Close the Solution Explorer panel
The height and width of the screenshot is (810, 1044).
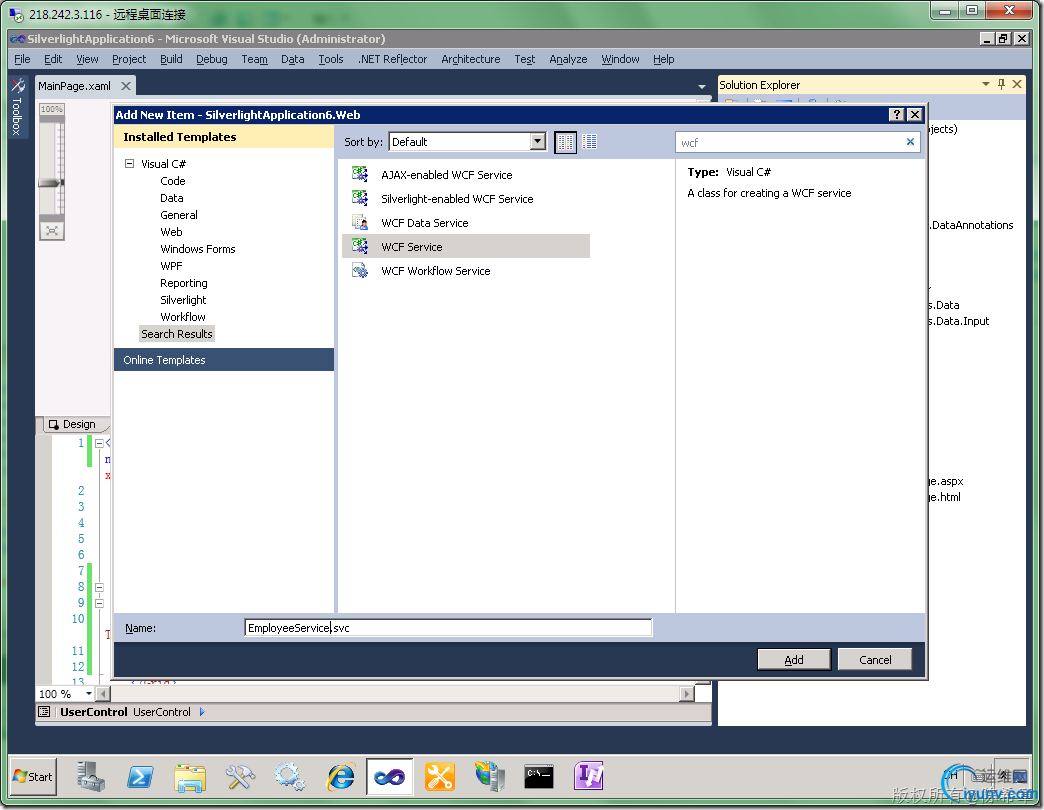click(x=1017, y=84)
